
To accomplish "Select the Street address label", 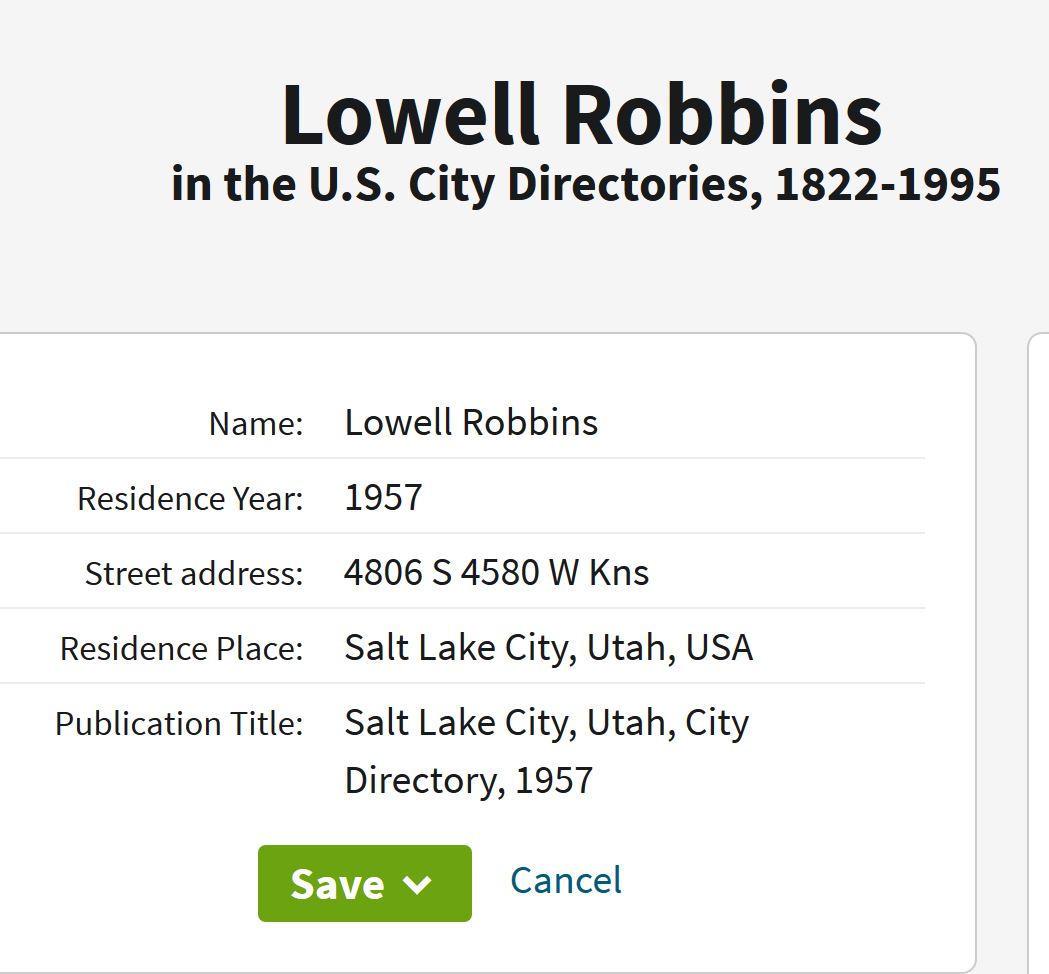I will coord(193,573).
